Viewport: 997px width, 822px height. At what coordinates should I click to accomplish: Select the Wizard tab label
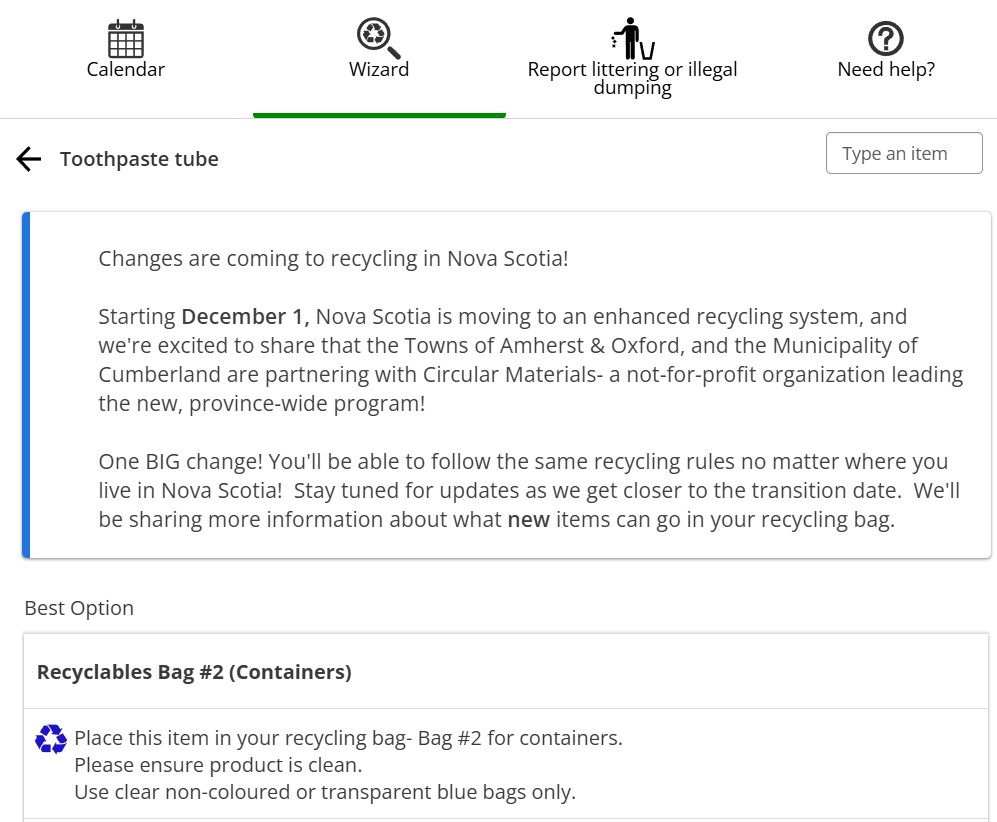point(379,70)
